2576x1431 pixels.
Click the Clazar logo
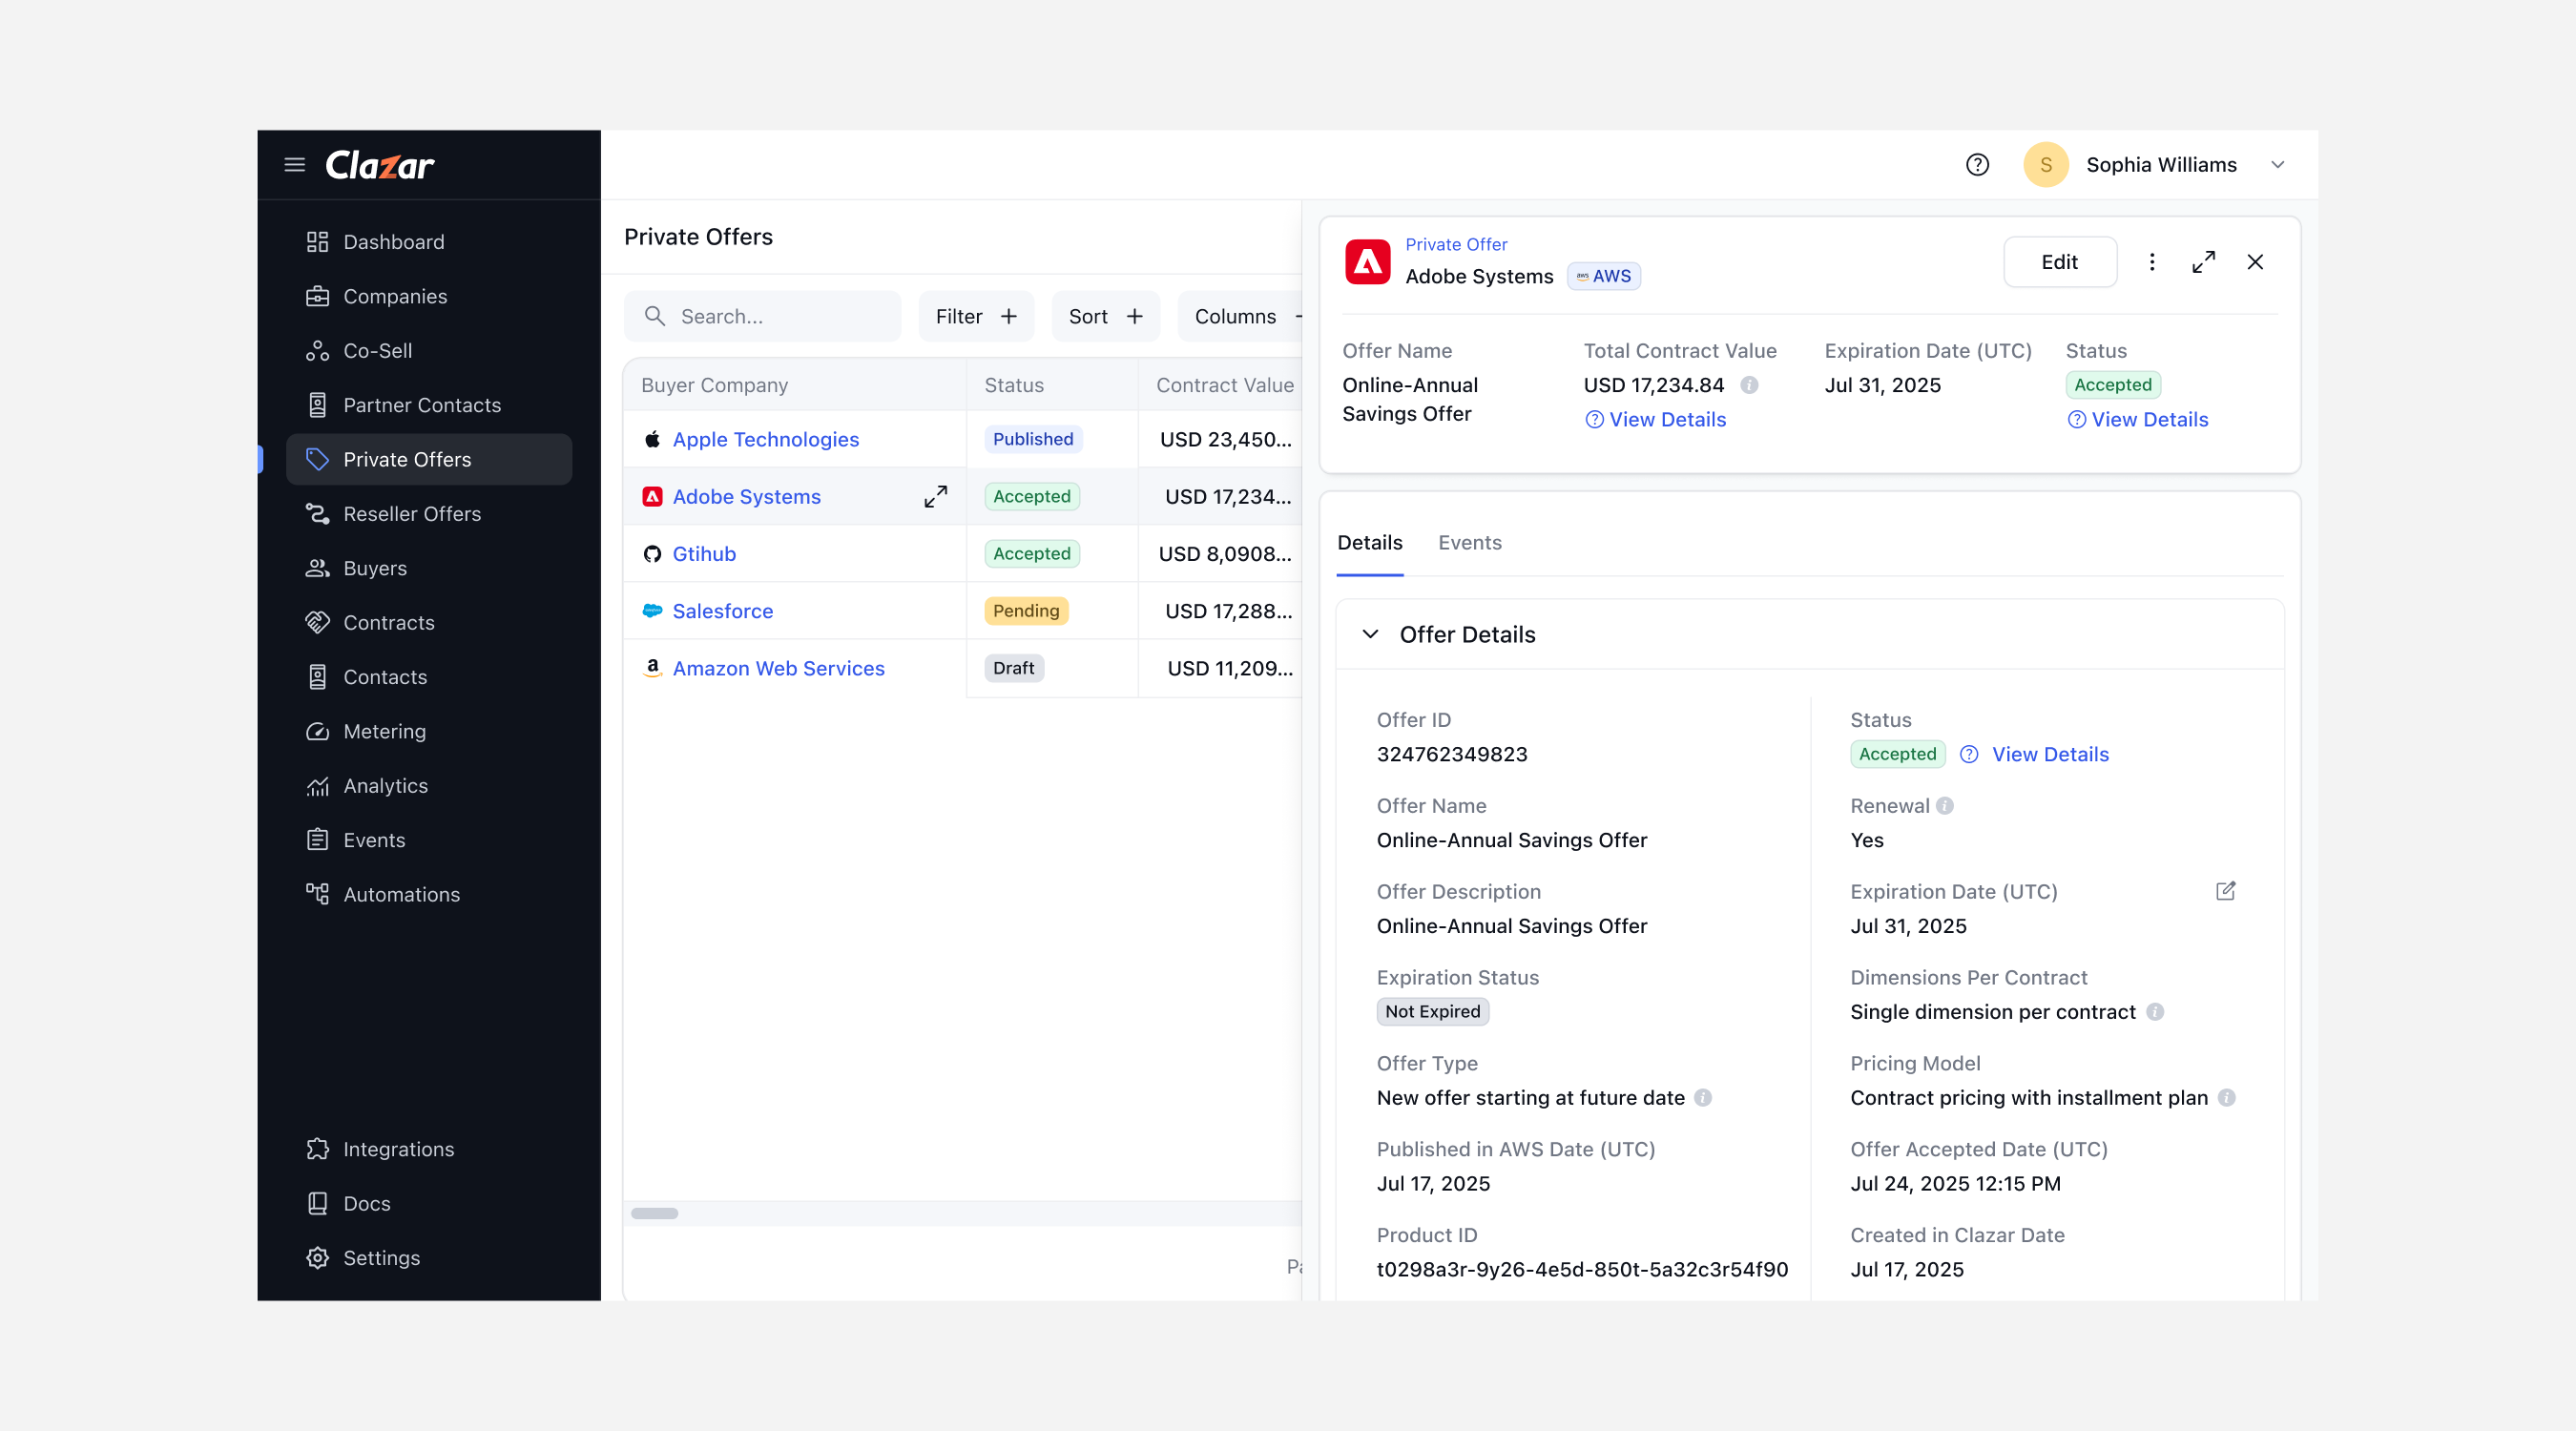tap(379, 165)
